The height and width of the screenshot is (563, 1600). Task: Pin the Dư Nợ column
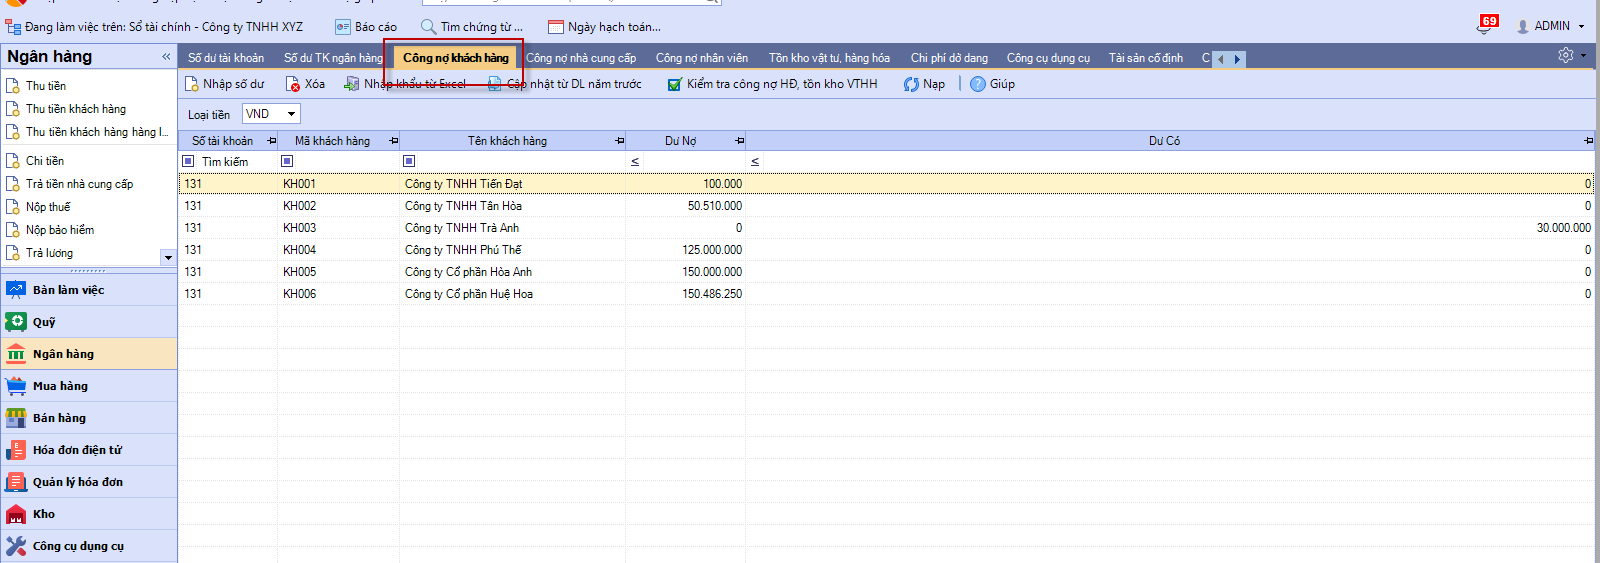(x=739, y=141)
